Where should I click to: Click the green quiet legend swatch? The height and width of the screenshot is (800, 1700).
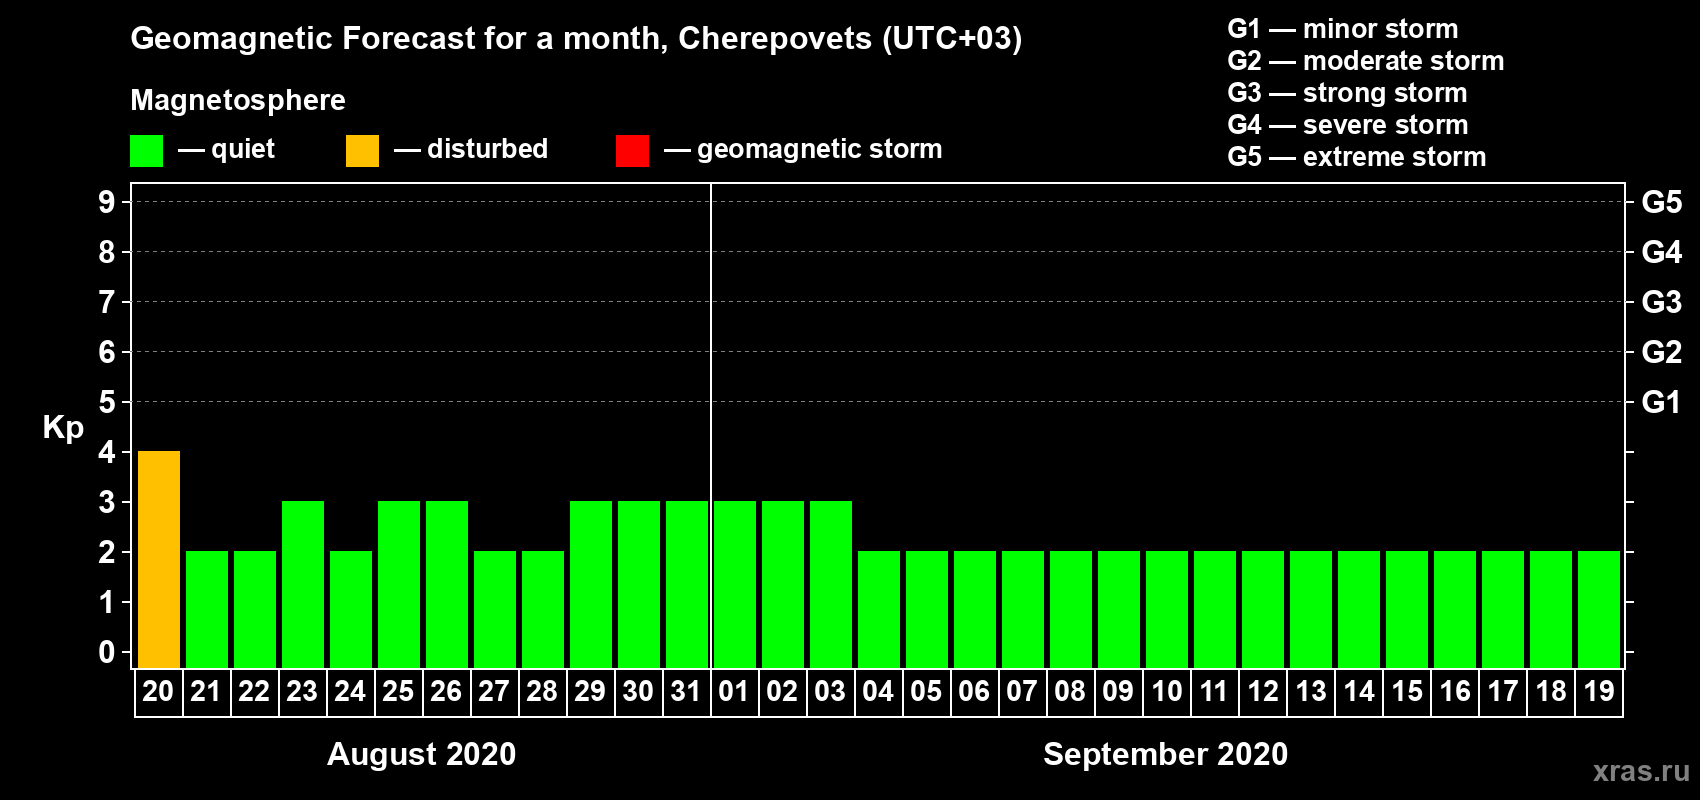tap(146, 151)
